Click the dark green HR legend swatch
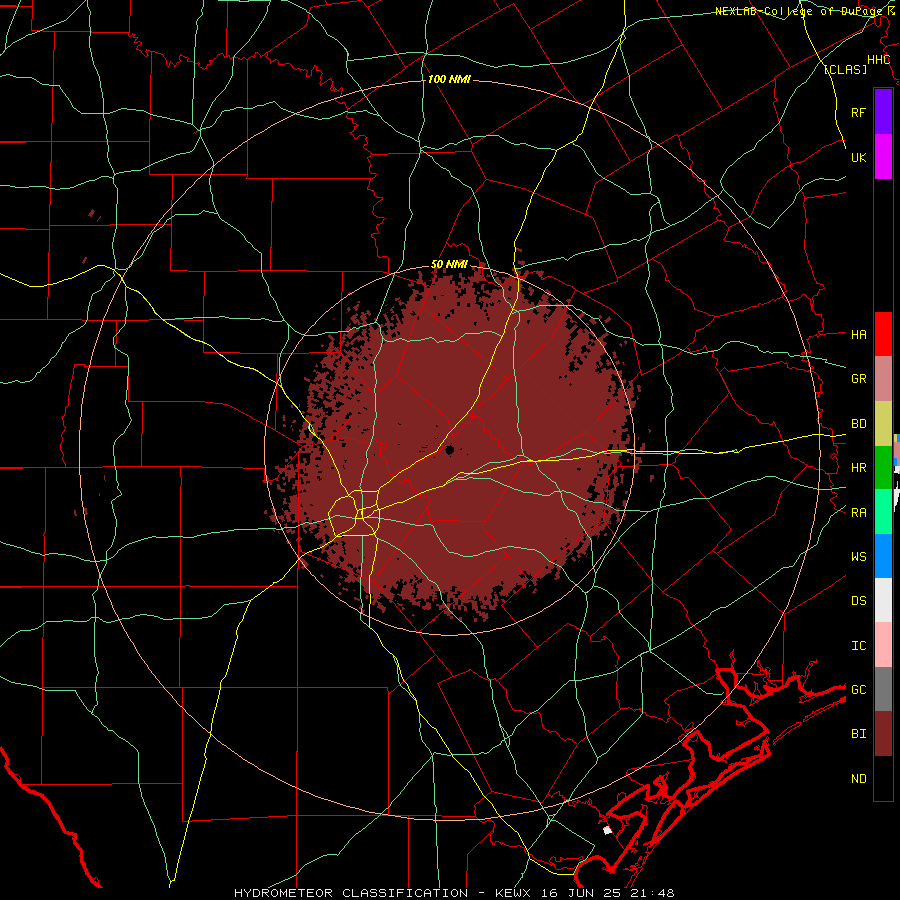The width and height of the screenshot is (900, 900). tap(883, 468)
